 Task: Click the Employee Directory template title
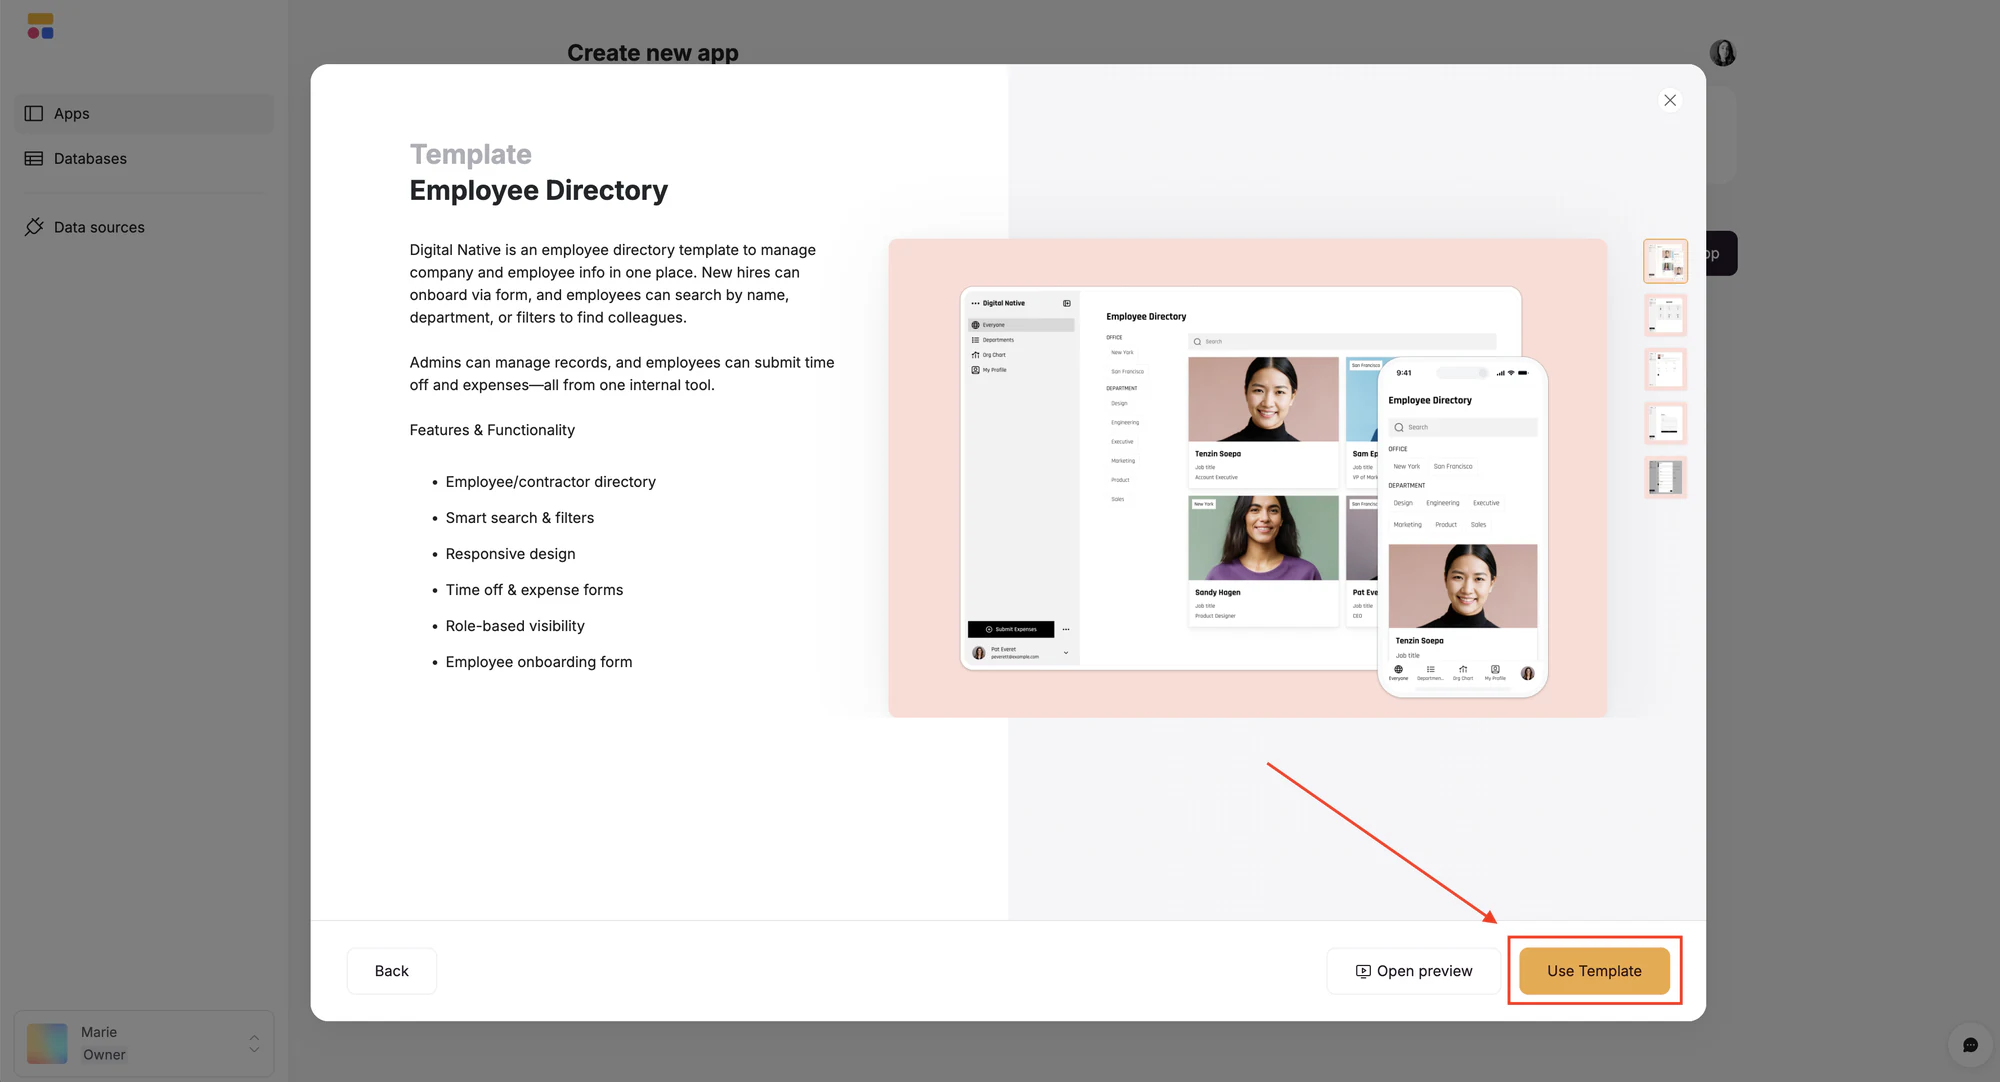(x=538, y=190)
